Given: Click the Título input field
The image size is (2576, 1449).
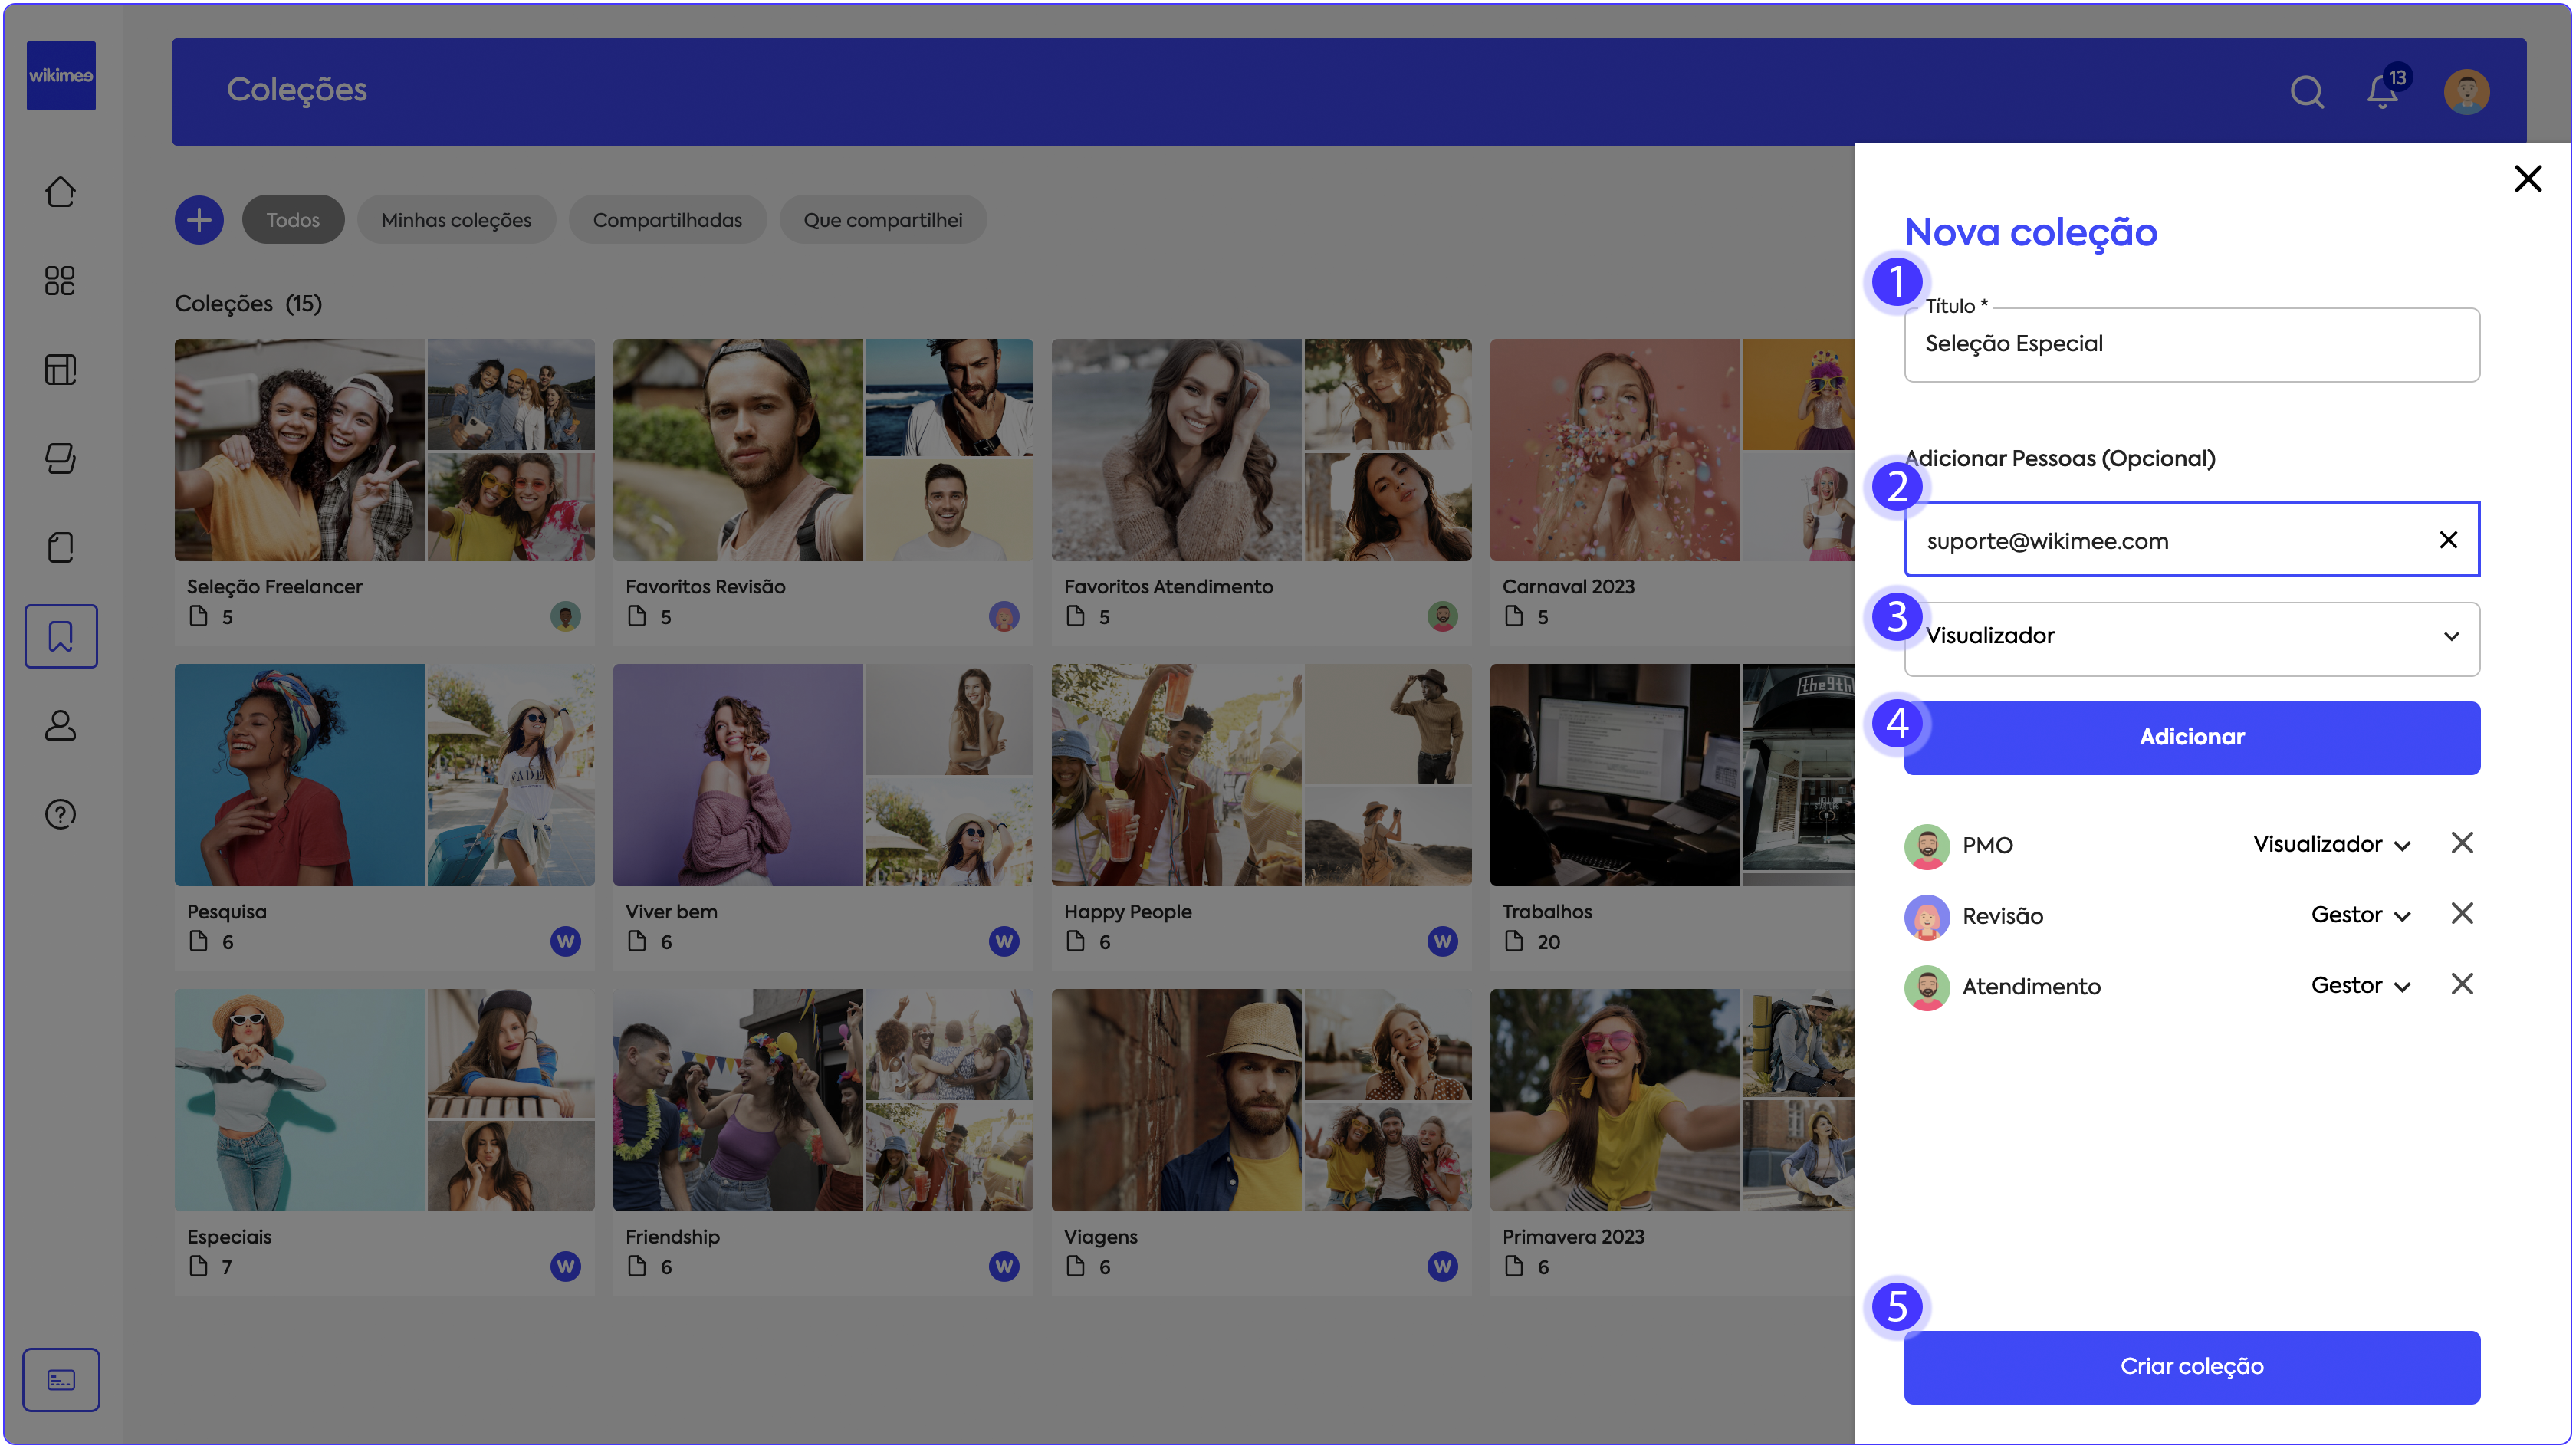Looking at the screenshot, I should [2191, 344].
